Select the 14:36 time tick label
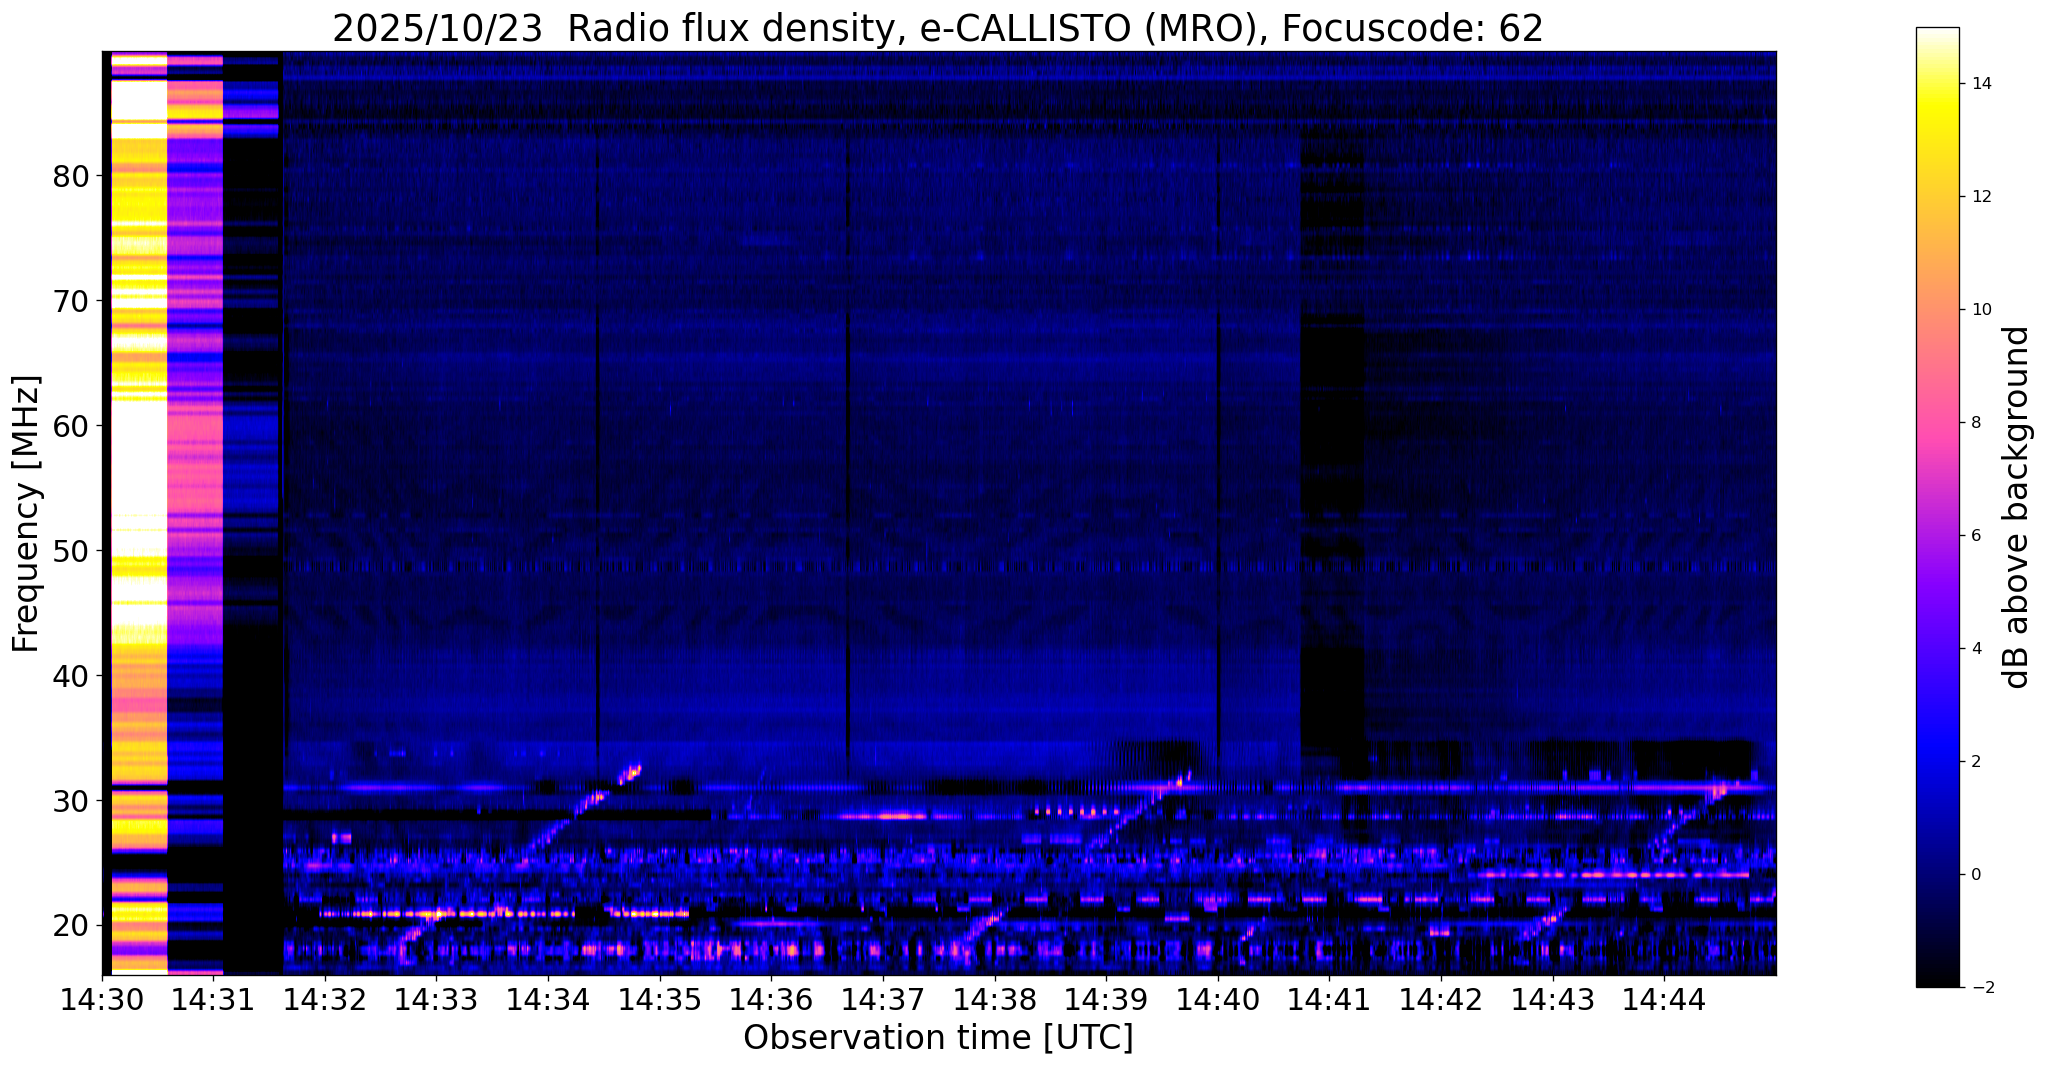This screenshot has height=1067, width=2047. (x=771, y=998)
